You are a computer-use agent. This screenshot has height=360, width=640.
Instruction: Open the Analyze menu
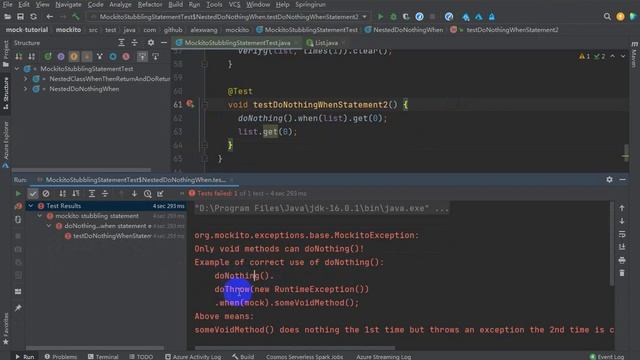tap(120, 4)
